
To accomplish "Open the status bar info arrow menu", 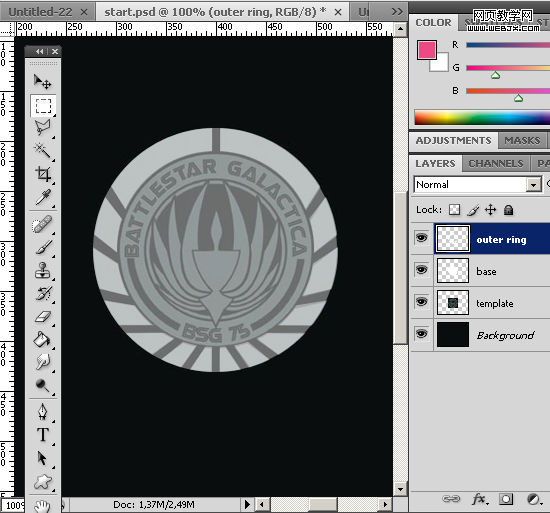I will click(247, 504).
